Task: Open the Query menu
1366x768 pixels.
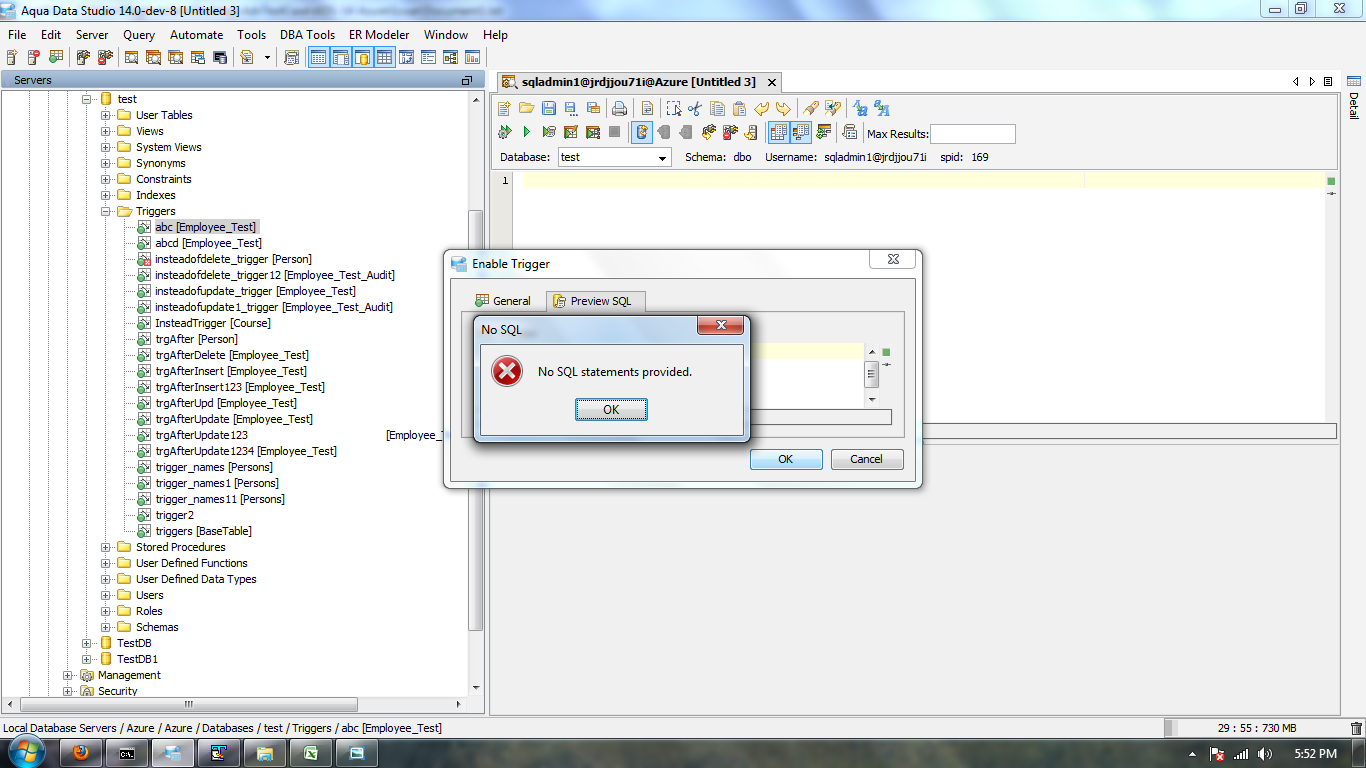Action: pyautogui.click(x=139, y=34)
